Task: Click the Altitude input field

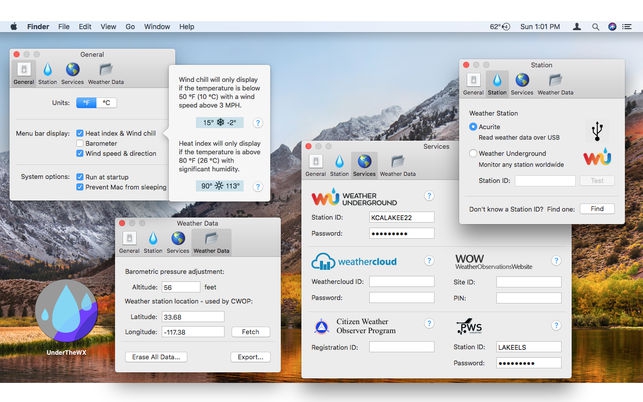Action: pos(181,287)
